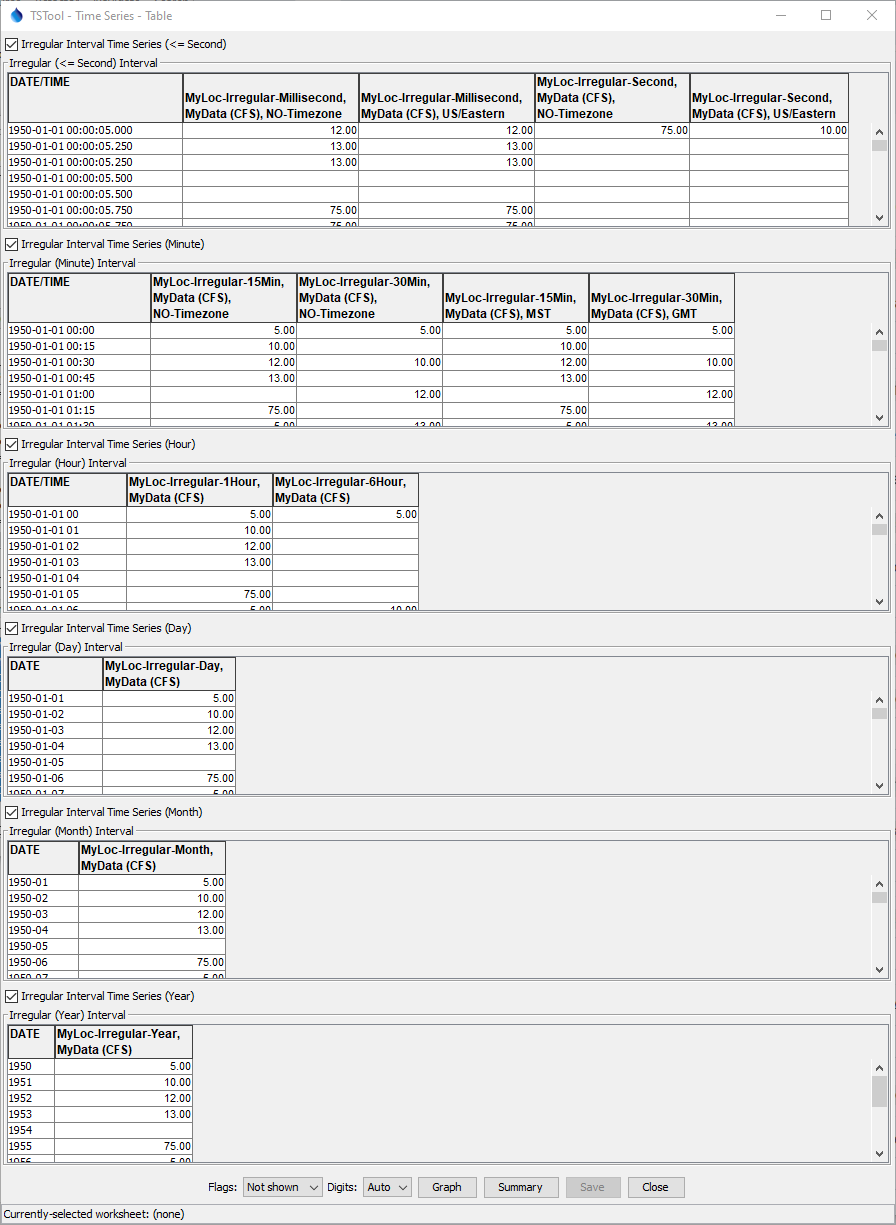
Task: Select the MyLoc-Irregular-Day column header
Action: 168,674
